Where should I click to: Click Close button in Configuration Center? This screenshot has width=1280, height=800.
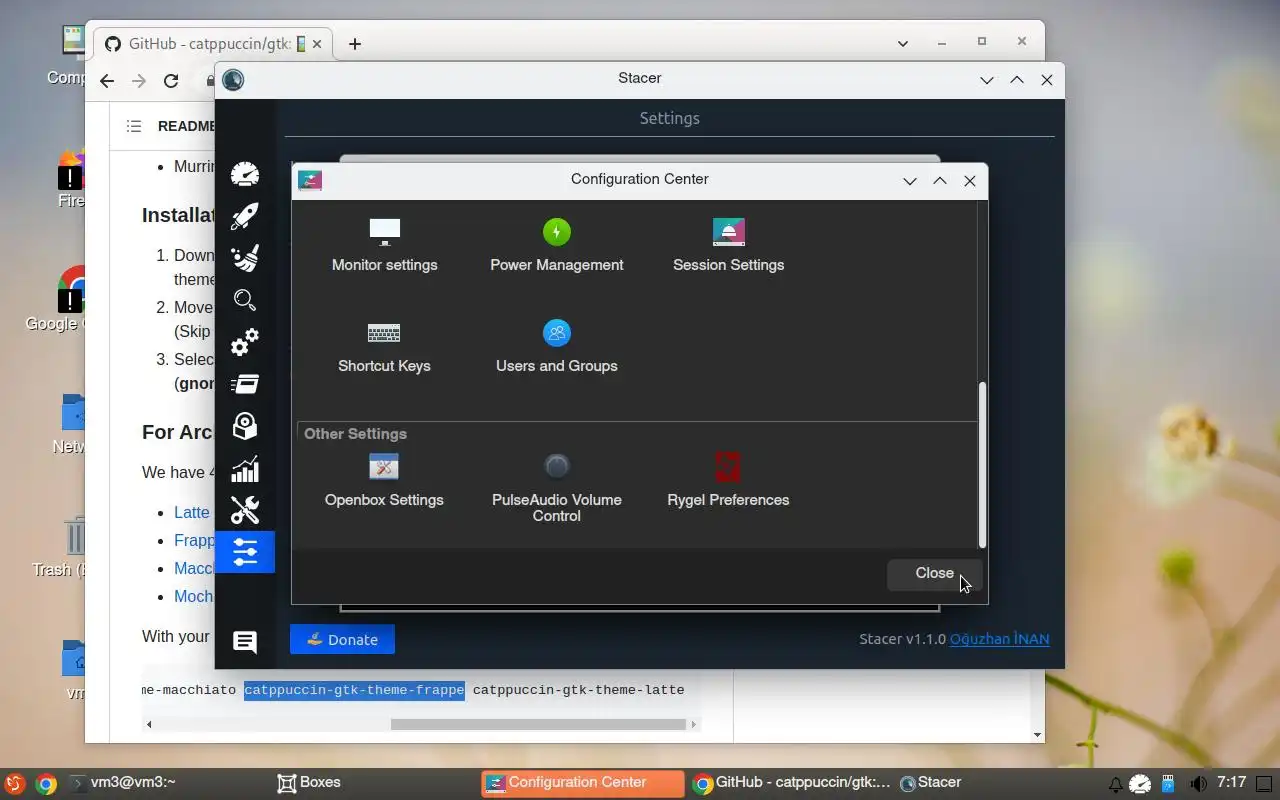pos(934,573)
